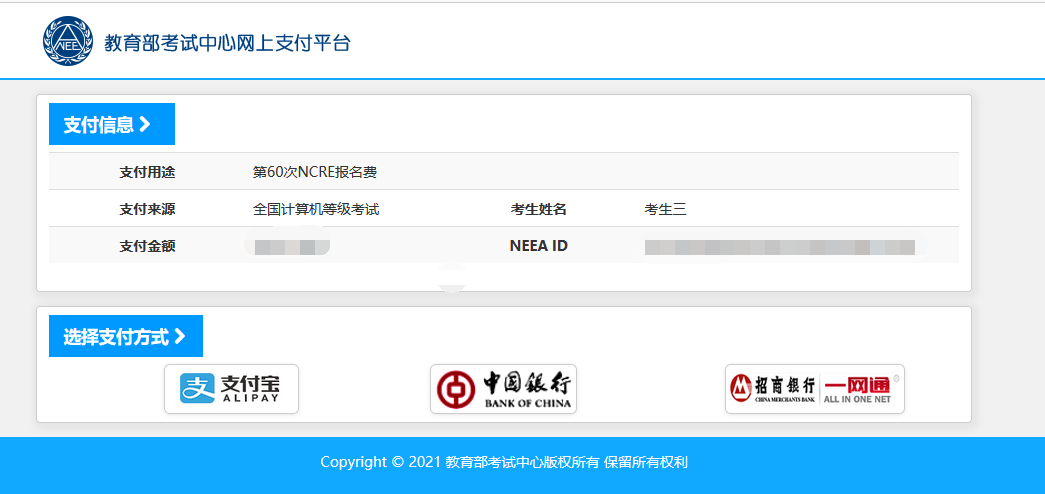Click the platform title 教育部考试中心网上支付平台
The height and width of the screenshot is (494, 1045).
(x=227, y=43)
